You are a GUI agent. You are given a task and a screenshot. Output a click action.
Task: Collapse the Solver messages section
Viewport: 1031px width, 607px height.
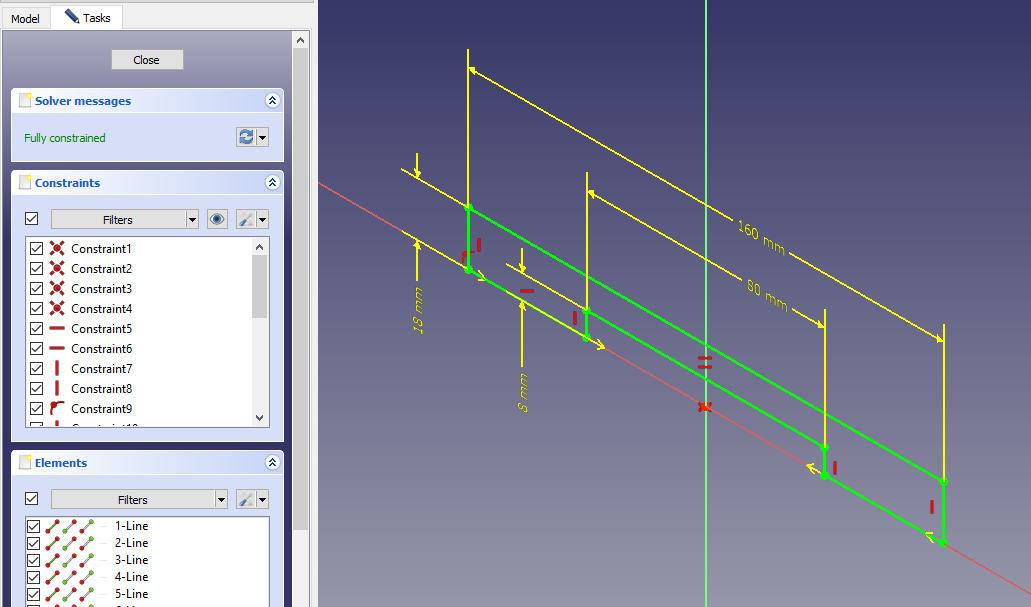click(x=272, y=101)
